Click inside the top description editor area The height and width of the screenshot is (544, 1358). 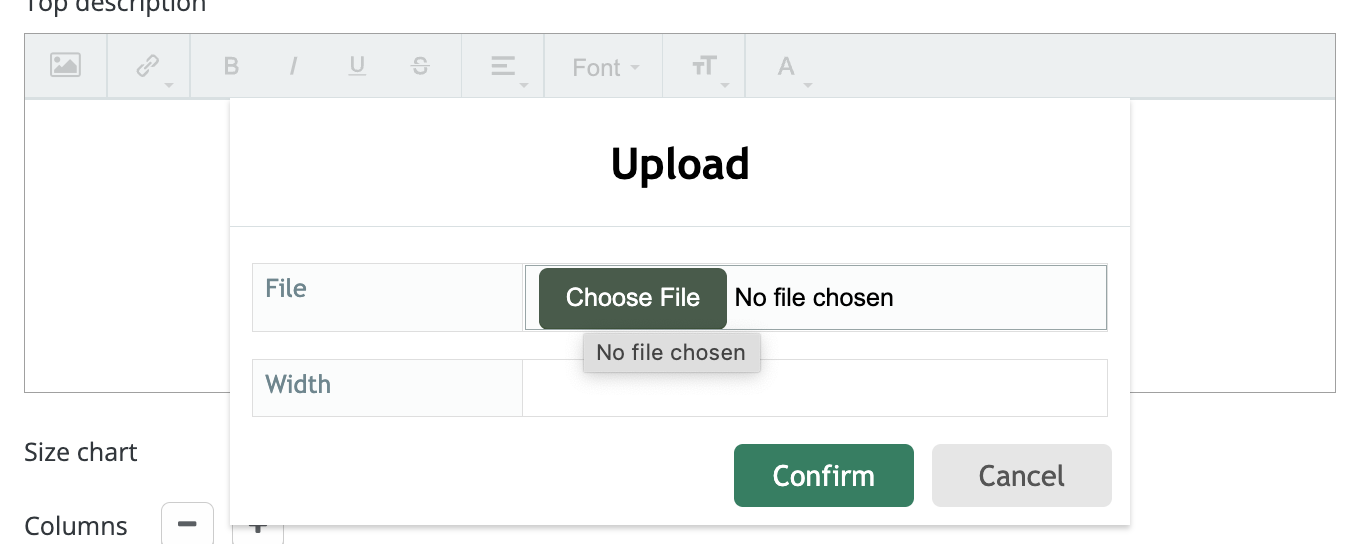(x=127, y=245)
